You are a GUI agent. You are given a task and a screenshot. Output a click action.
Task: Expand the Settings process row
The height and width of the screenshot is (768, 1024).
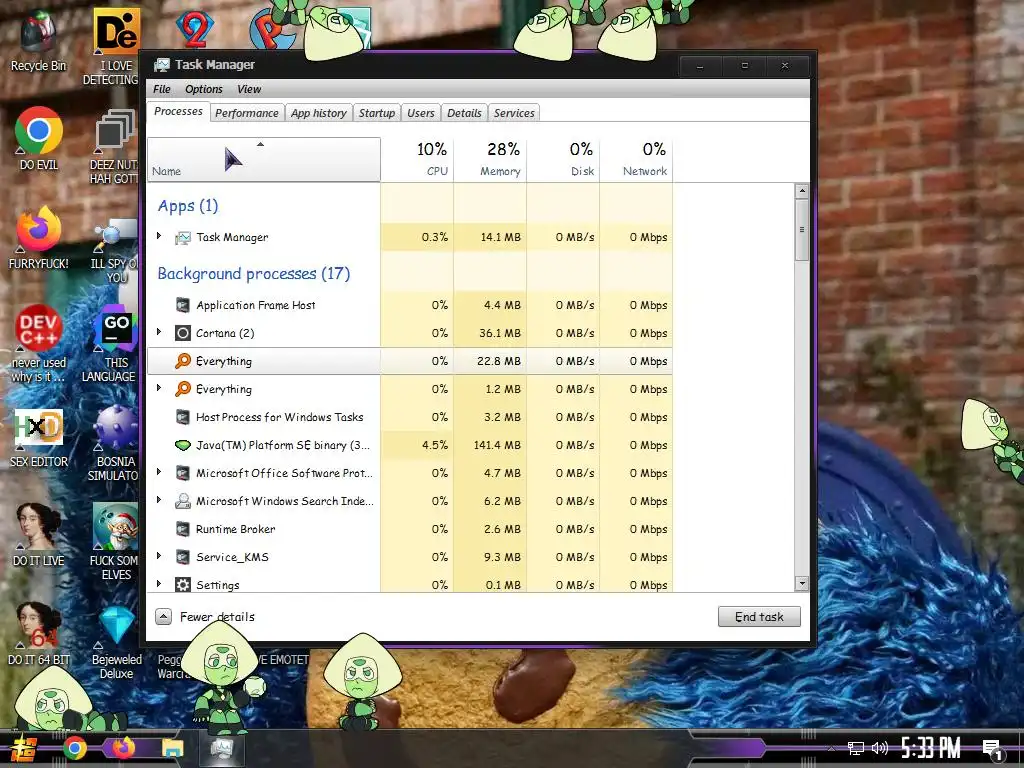point(159,583)
